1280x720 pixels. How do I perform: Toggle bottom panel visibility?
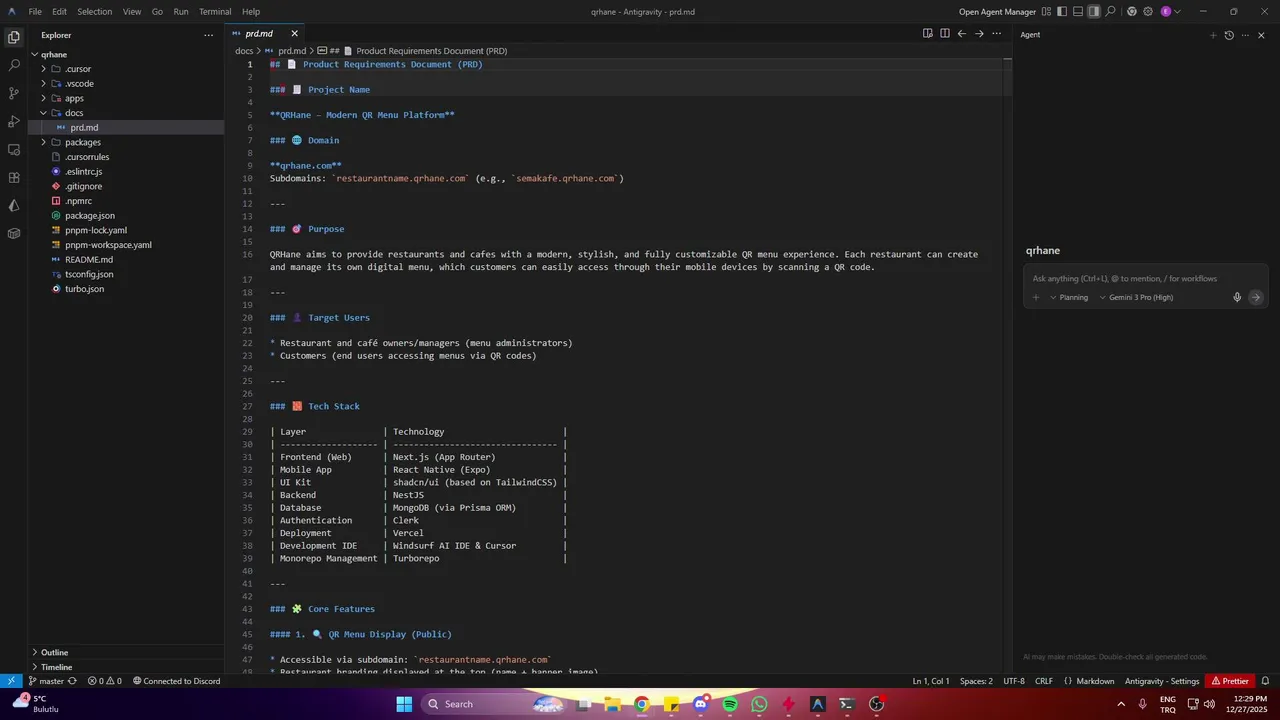coord(1078,12)
